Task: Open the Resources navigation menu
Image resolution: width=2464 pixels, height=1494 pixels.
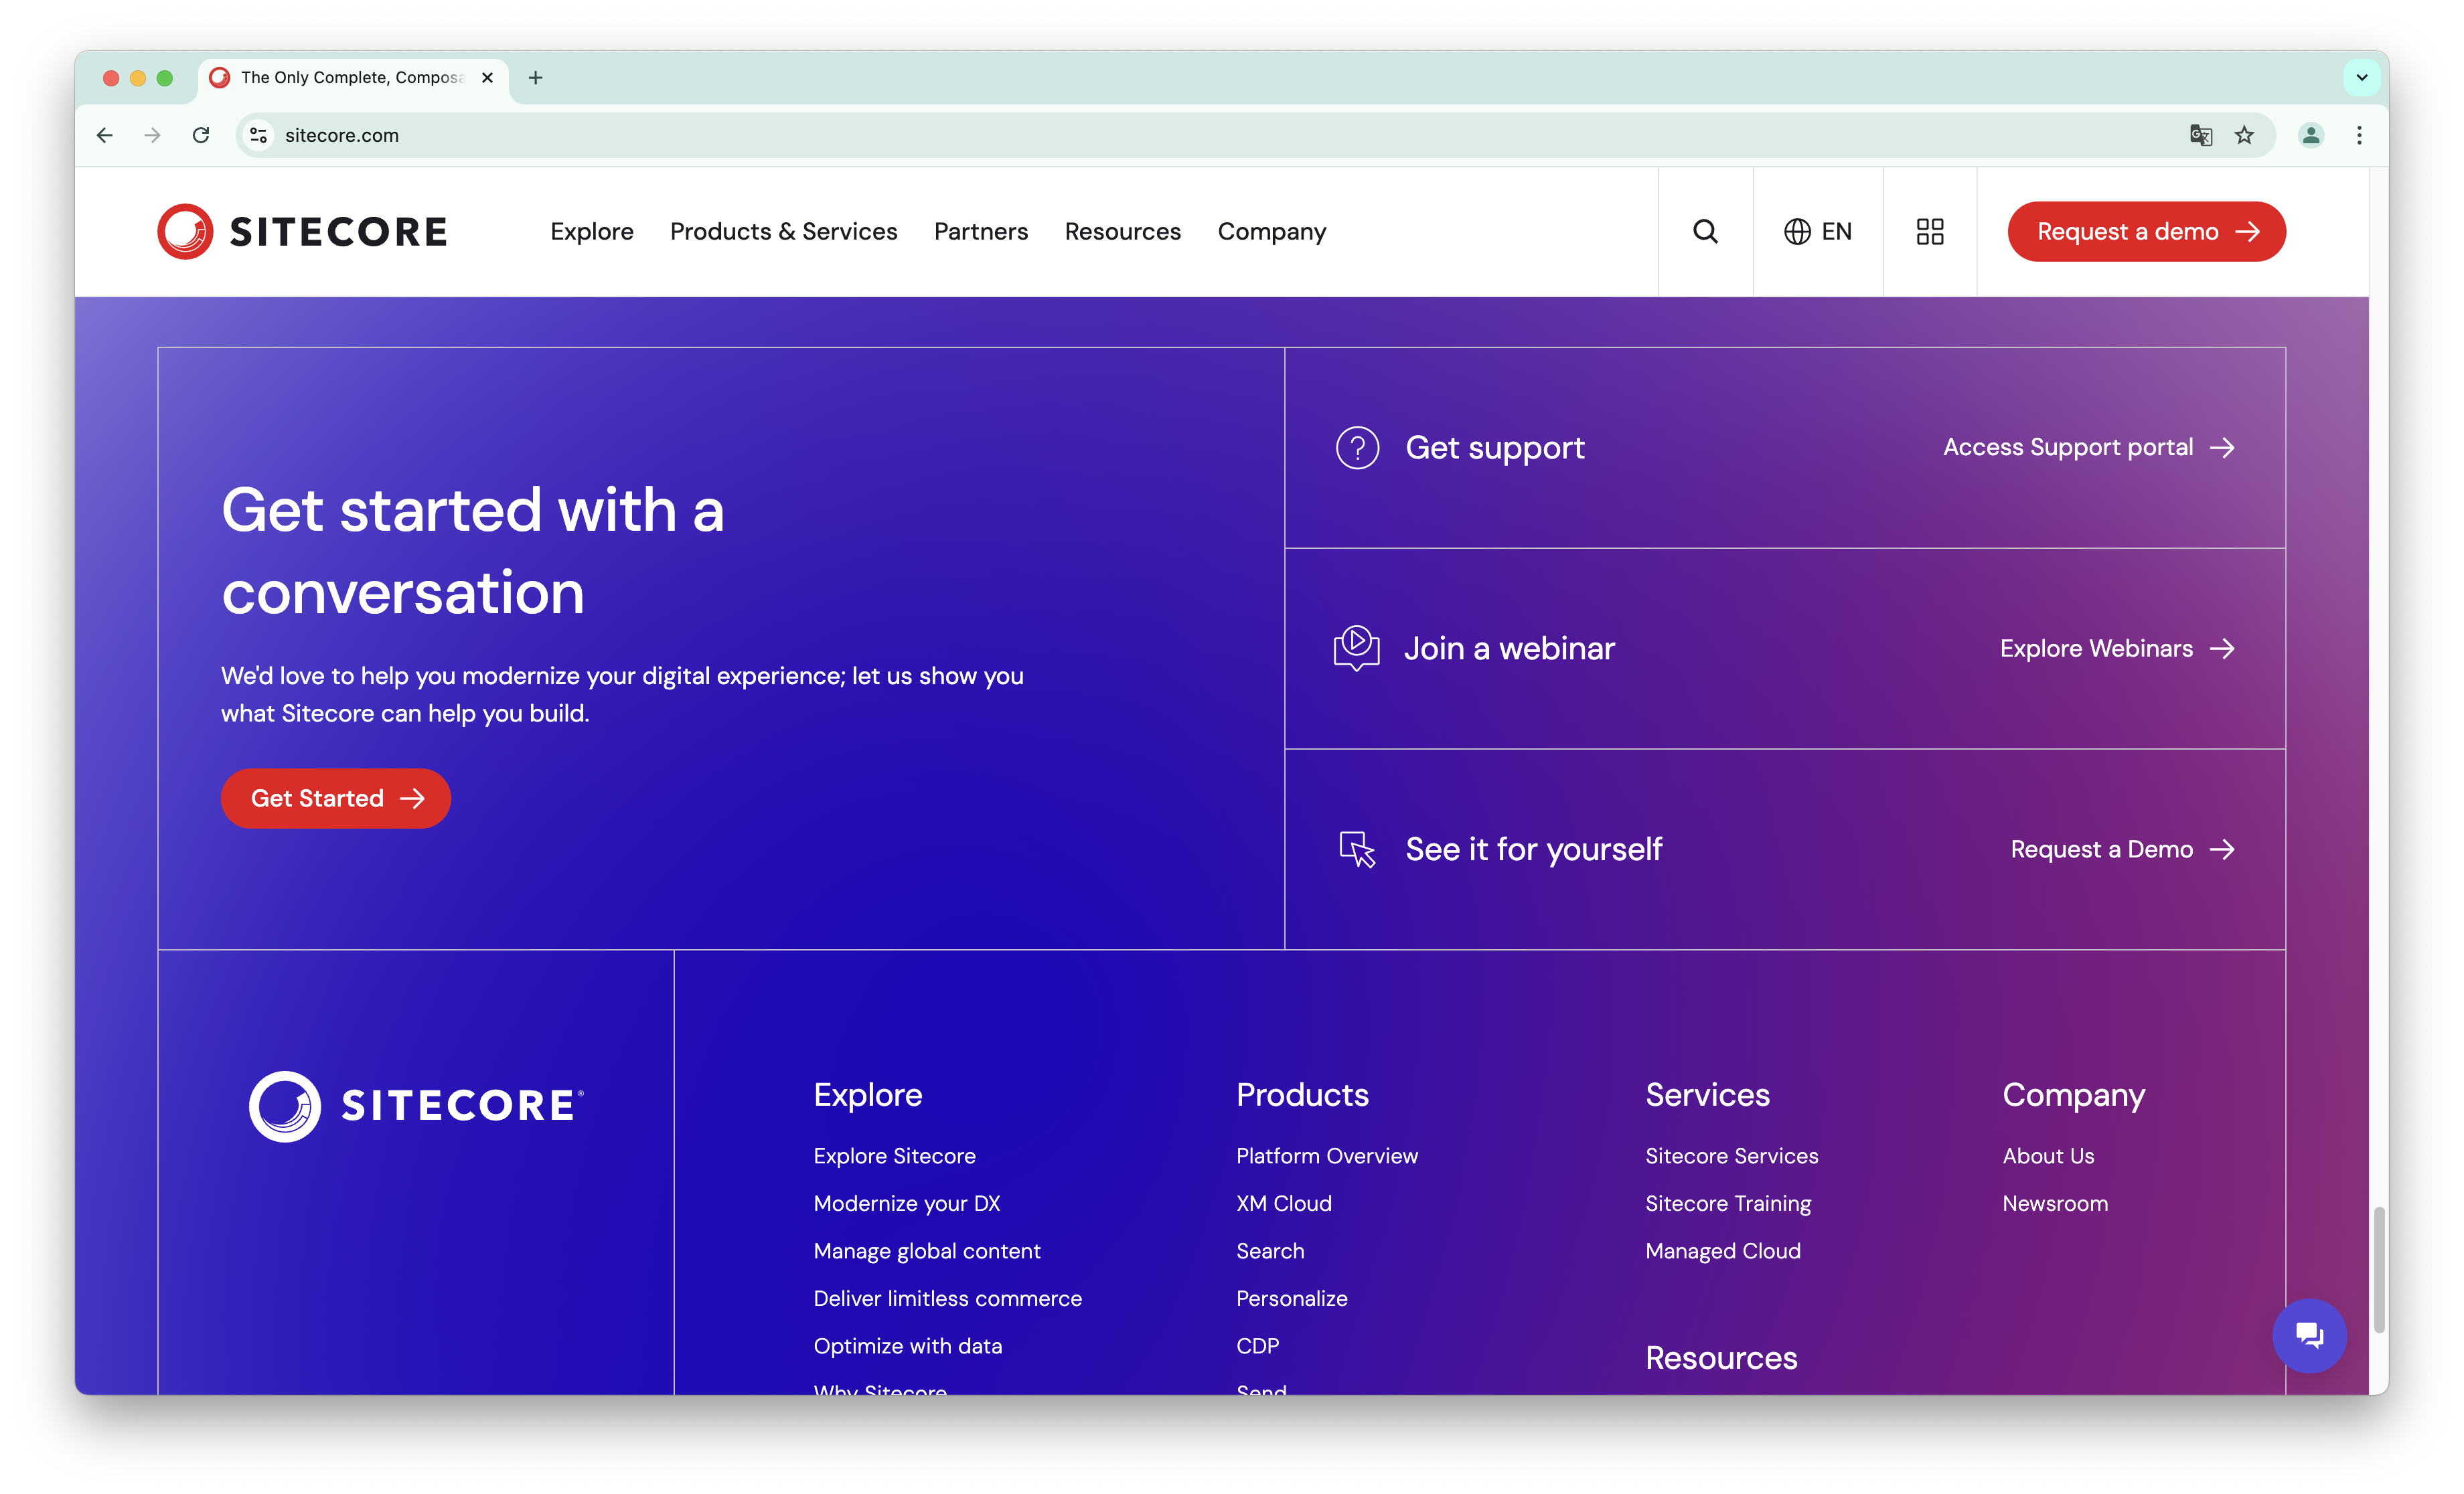Action: tap(1122, 232)
